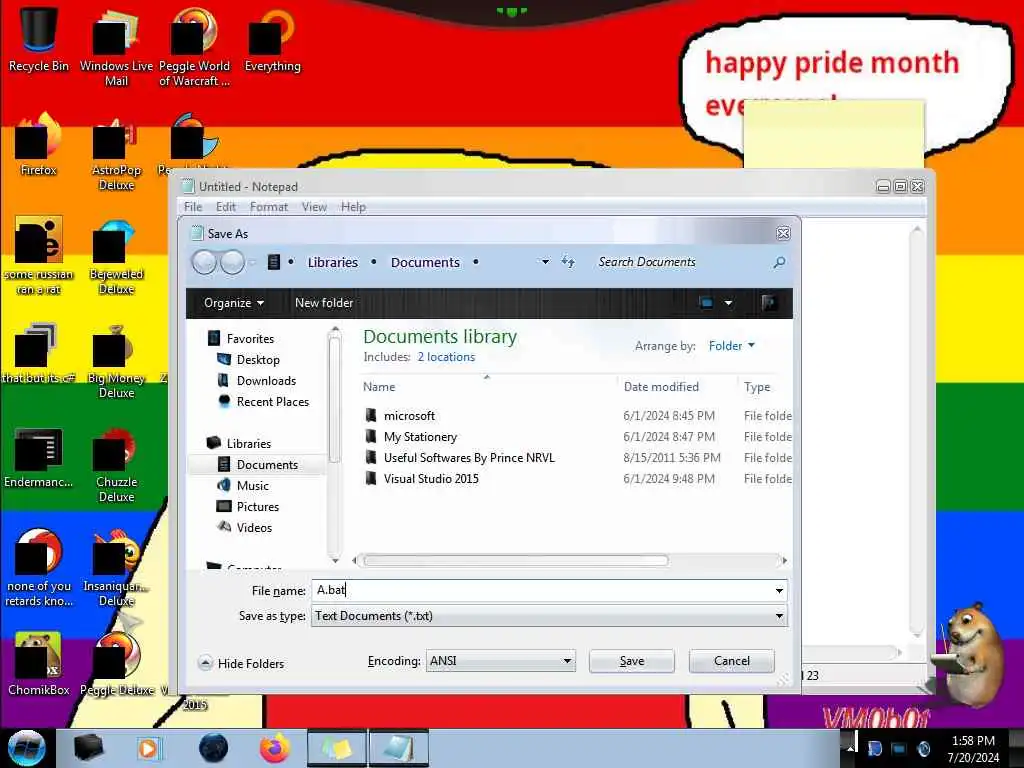
Task: Open AstroPop Deluxe desktop icon
Action: tap(116, 153)
